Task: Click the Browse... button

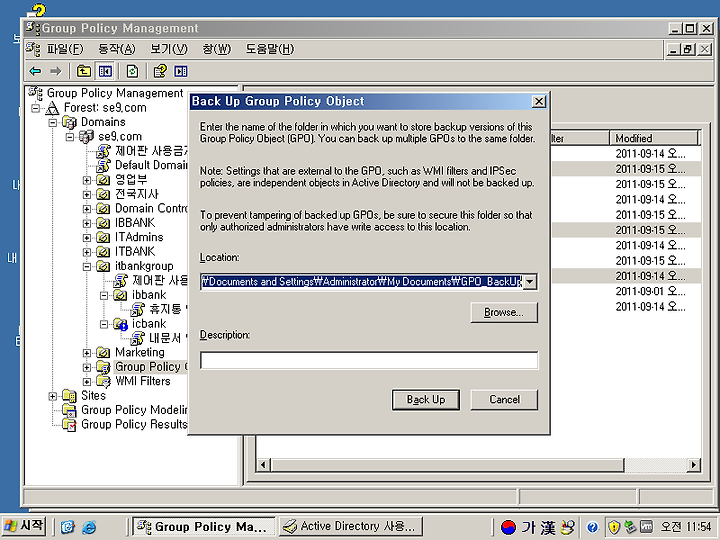Action: click(504, 312)
